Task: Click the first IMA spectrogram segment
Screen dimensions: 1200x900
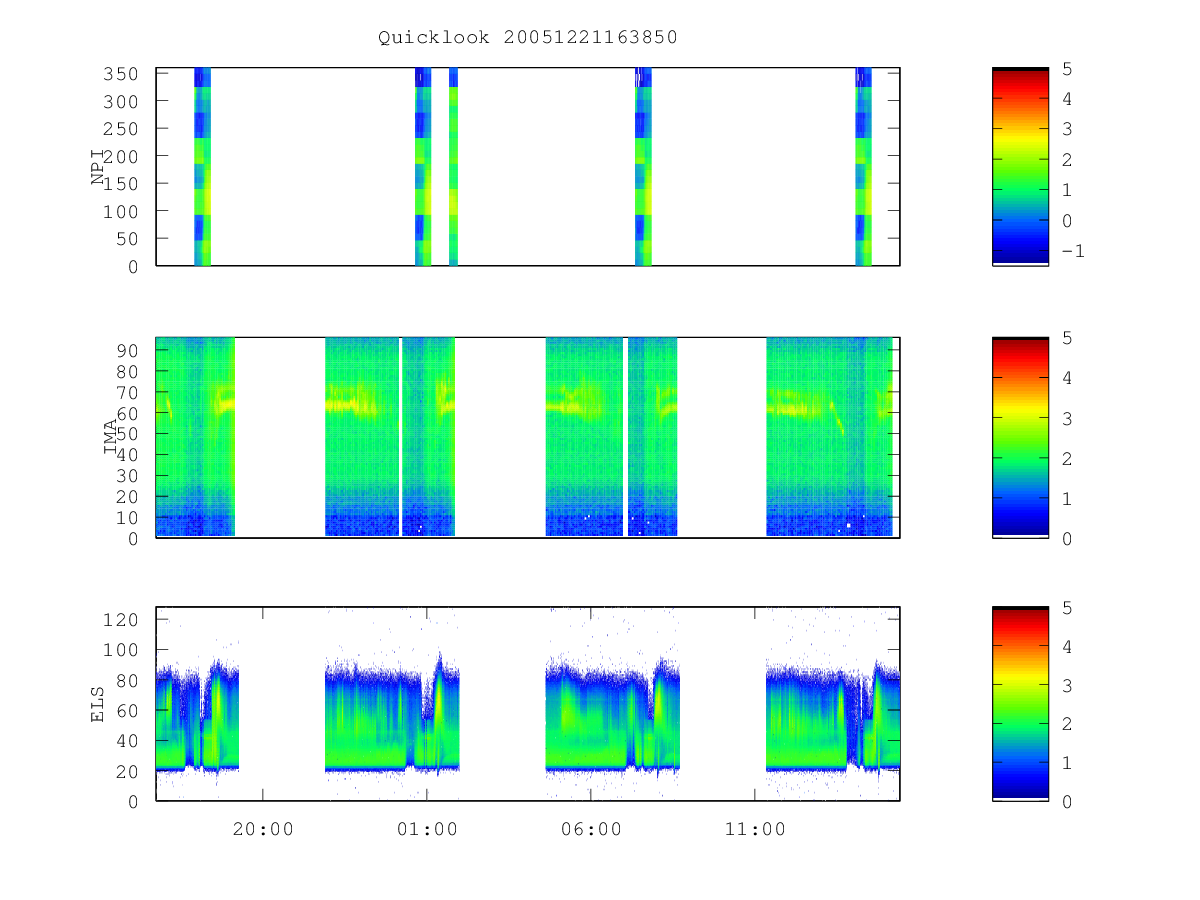Action: 195,437
